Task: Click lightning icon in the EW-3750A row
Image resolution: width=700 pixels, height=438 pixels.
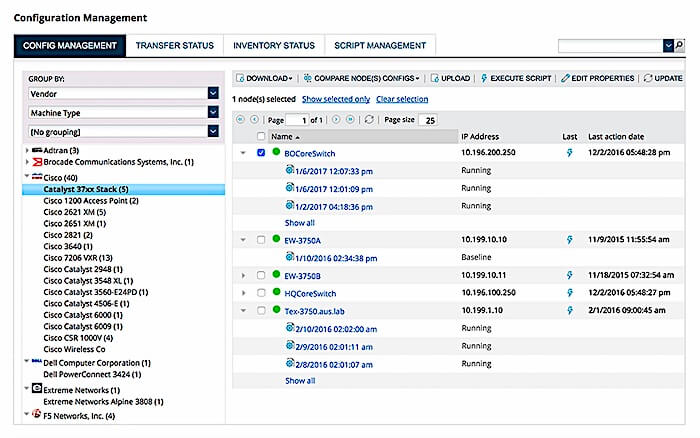Action: [570, 240]
